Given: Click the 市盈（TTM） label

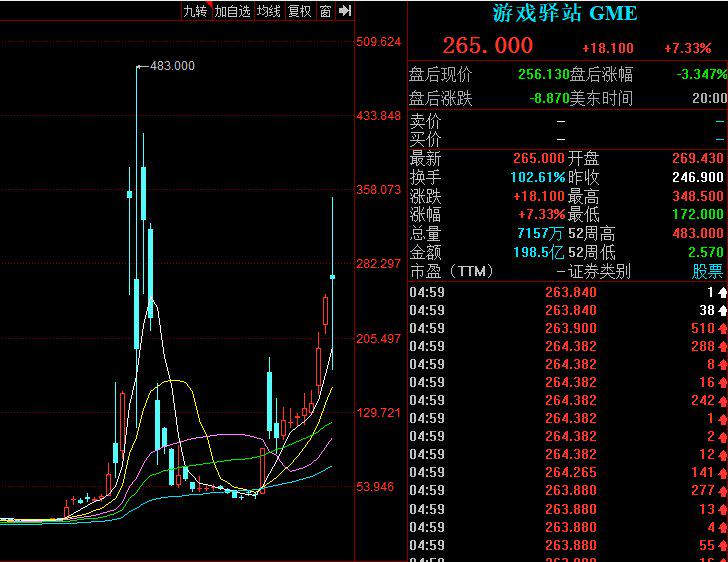Looking at the screenshot, I should [x=451, y=271].
